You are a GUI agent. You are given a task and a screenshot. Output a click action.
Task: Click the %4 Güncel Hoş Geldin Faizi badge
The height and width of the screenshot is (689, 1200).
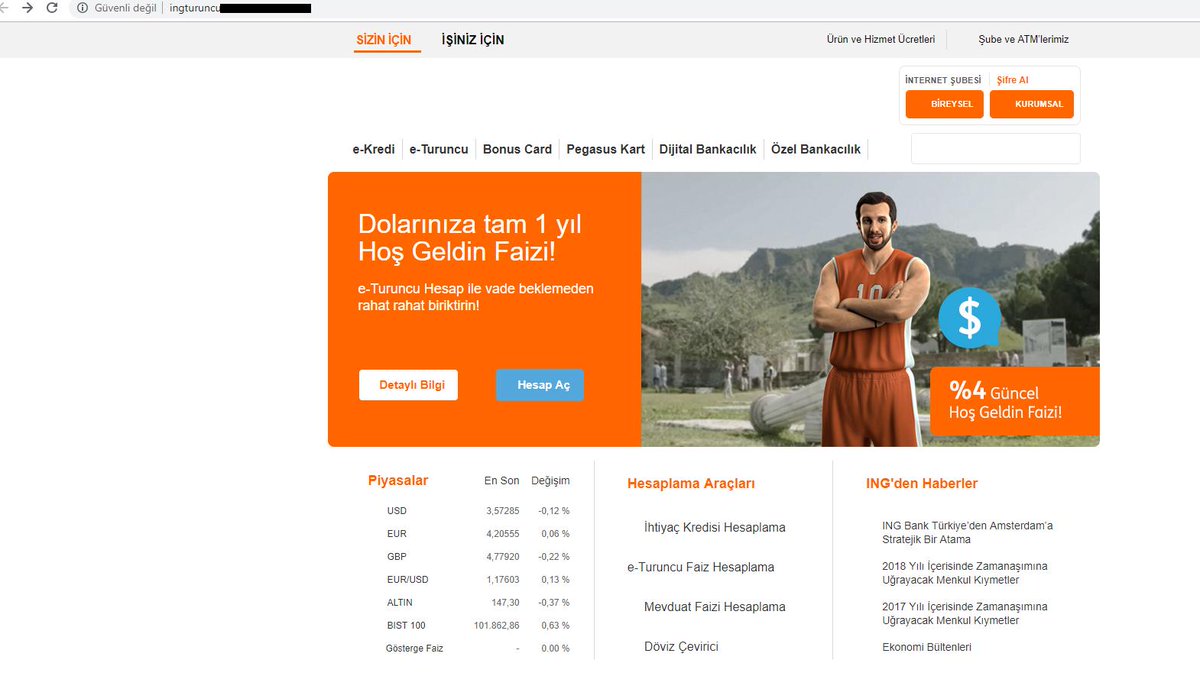coord(1014,401)
